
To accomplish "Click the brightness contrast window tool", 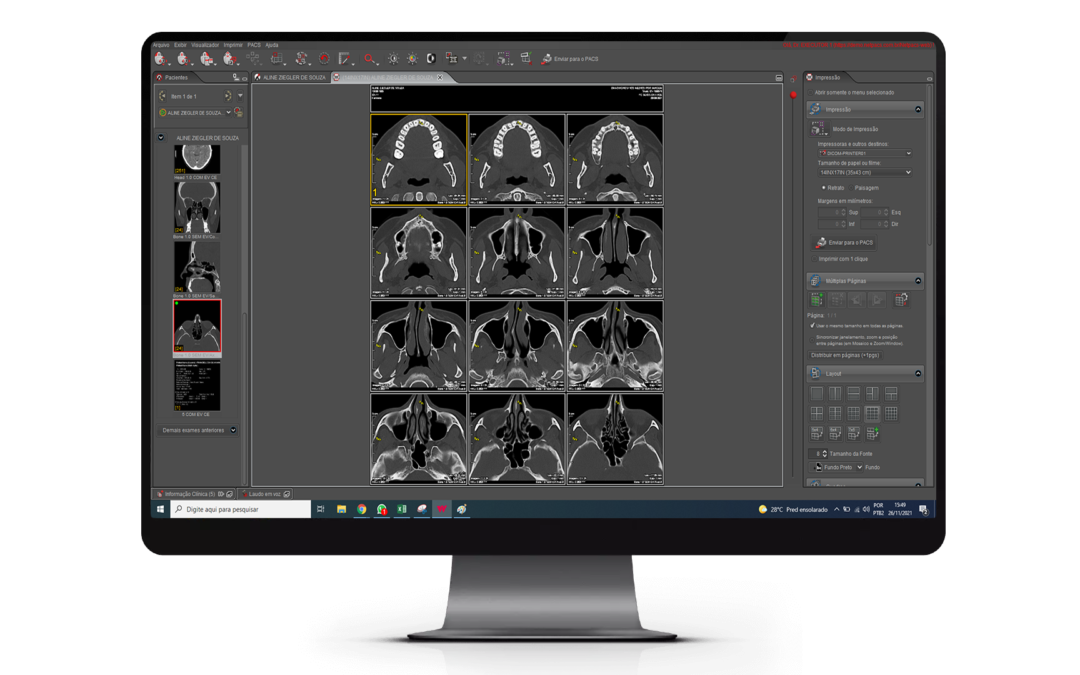I will pos(393,59).
